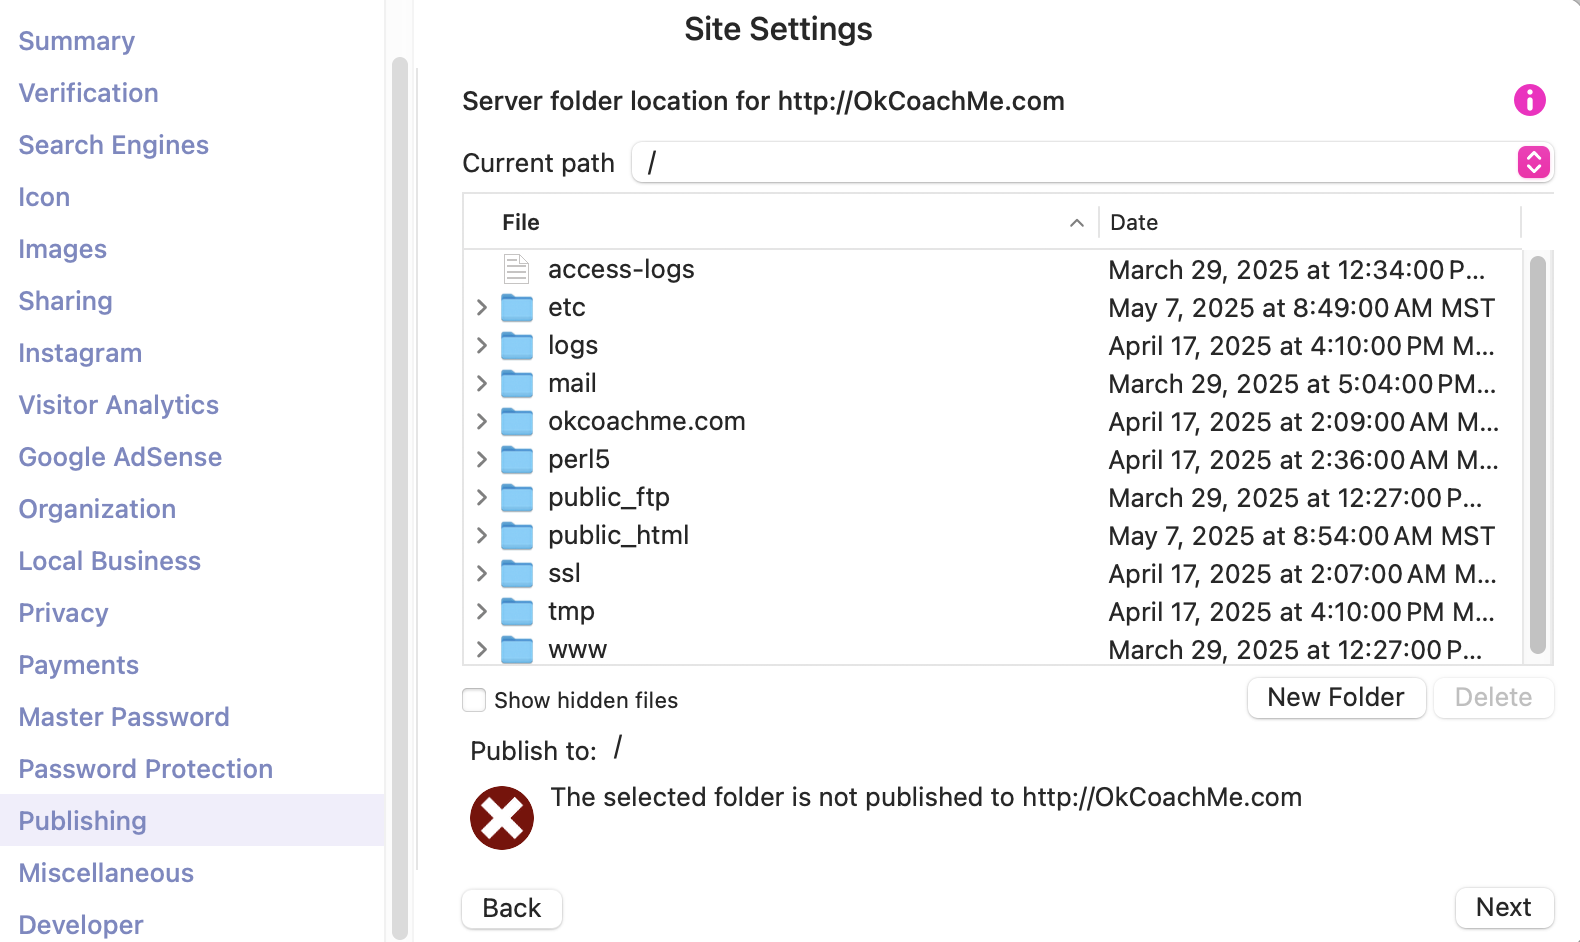
Task: Go to Verification section
Action: click(x=89, y=93)
